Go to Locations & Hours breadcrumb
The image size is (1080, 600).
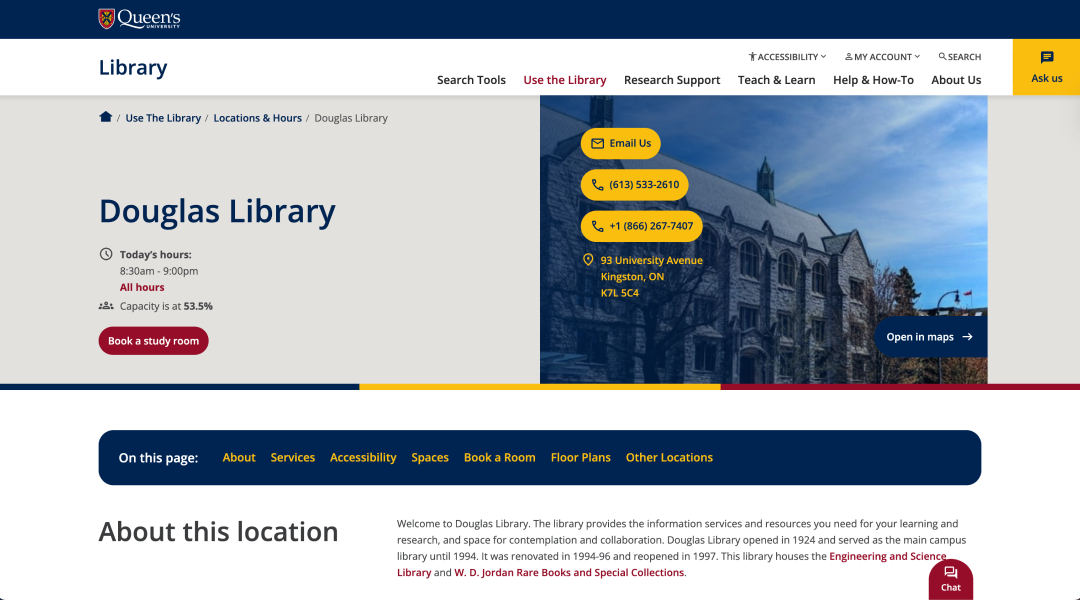[x=257, y=118]
